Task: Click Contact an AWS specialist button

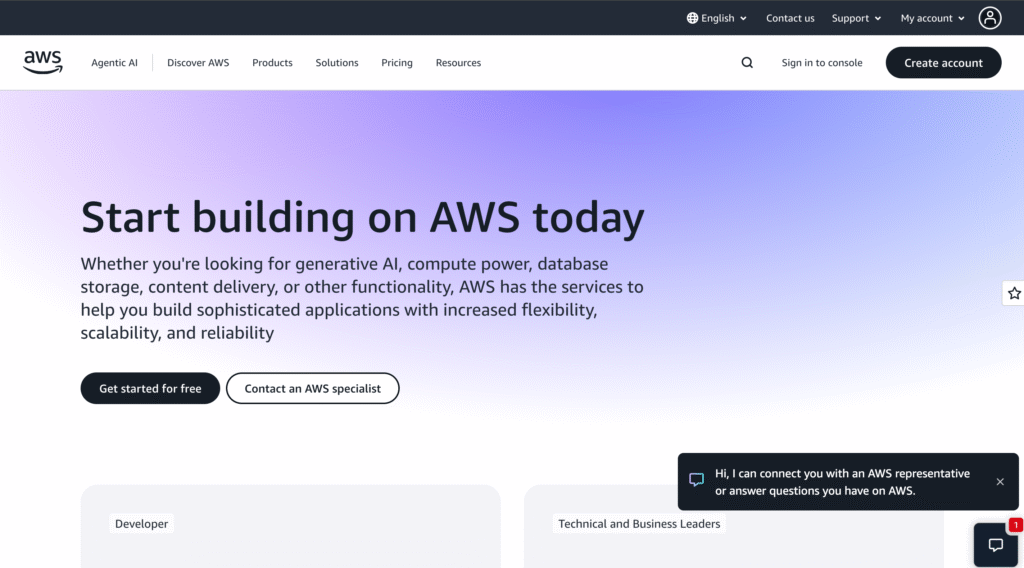Action: click(313, 388)
